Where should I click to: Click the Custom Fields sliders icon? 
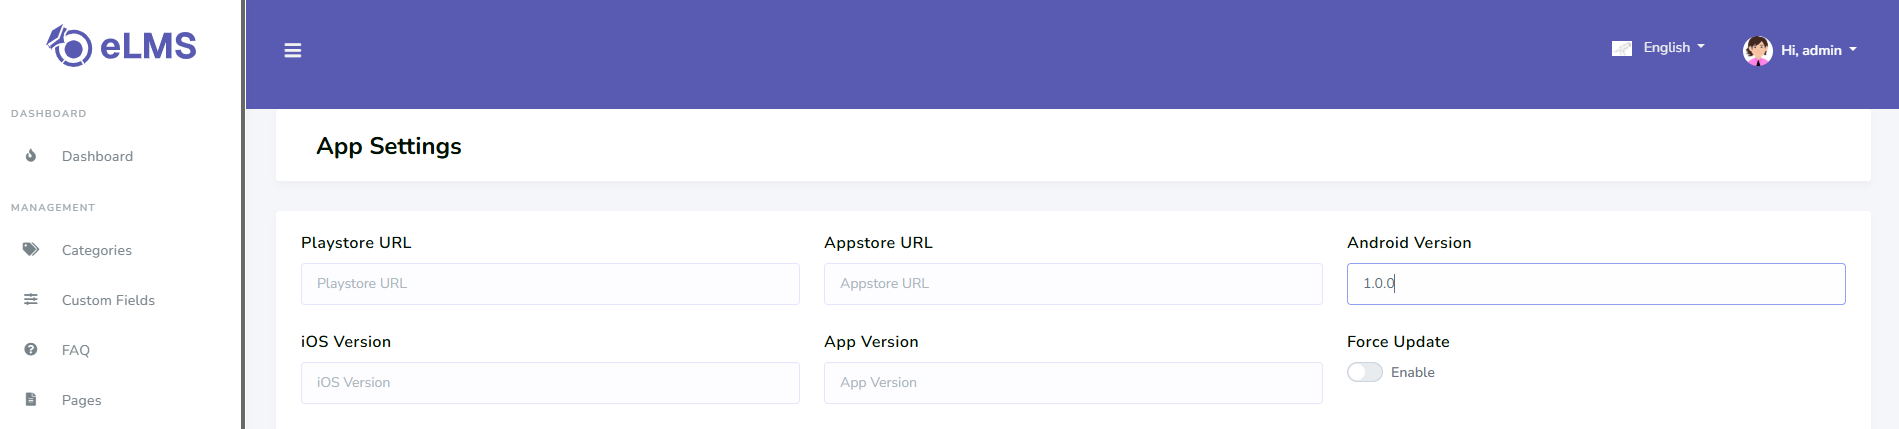pos(31,299)
